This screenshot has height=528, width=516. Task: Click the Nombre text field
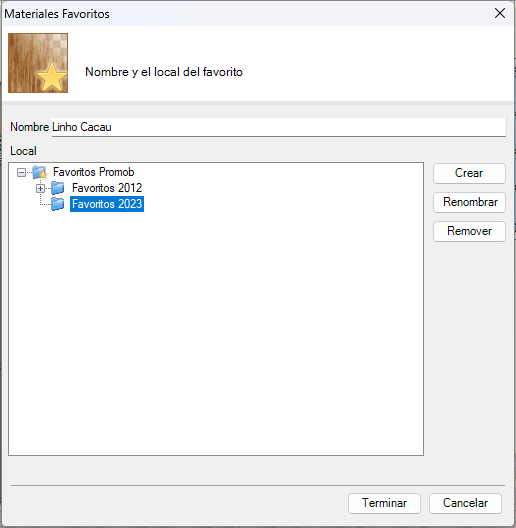[x=279, y=127]
